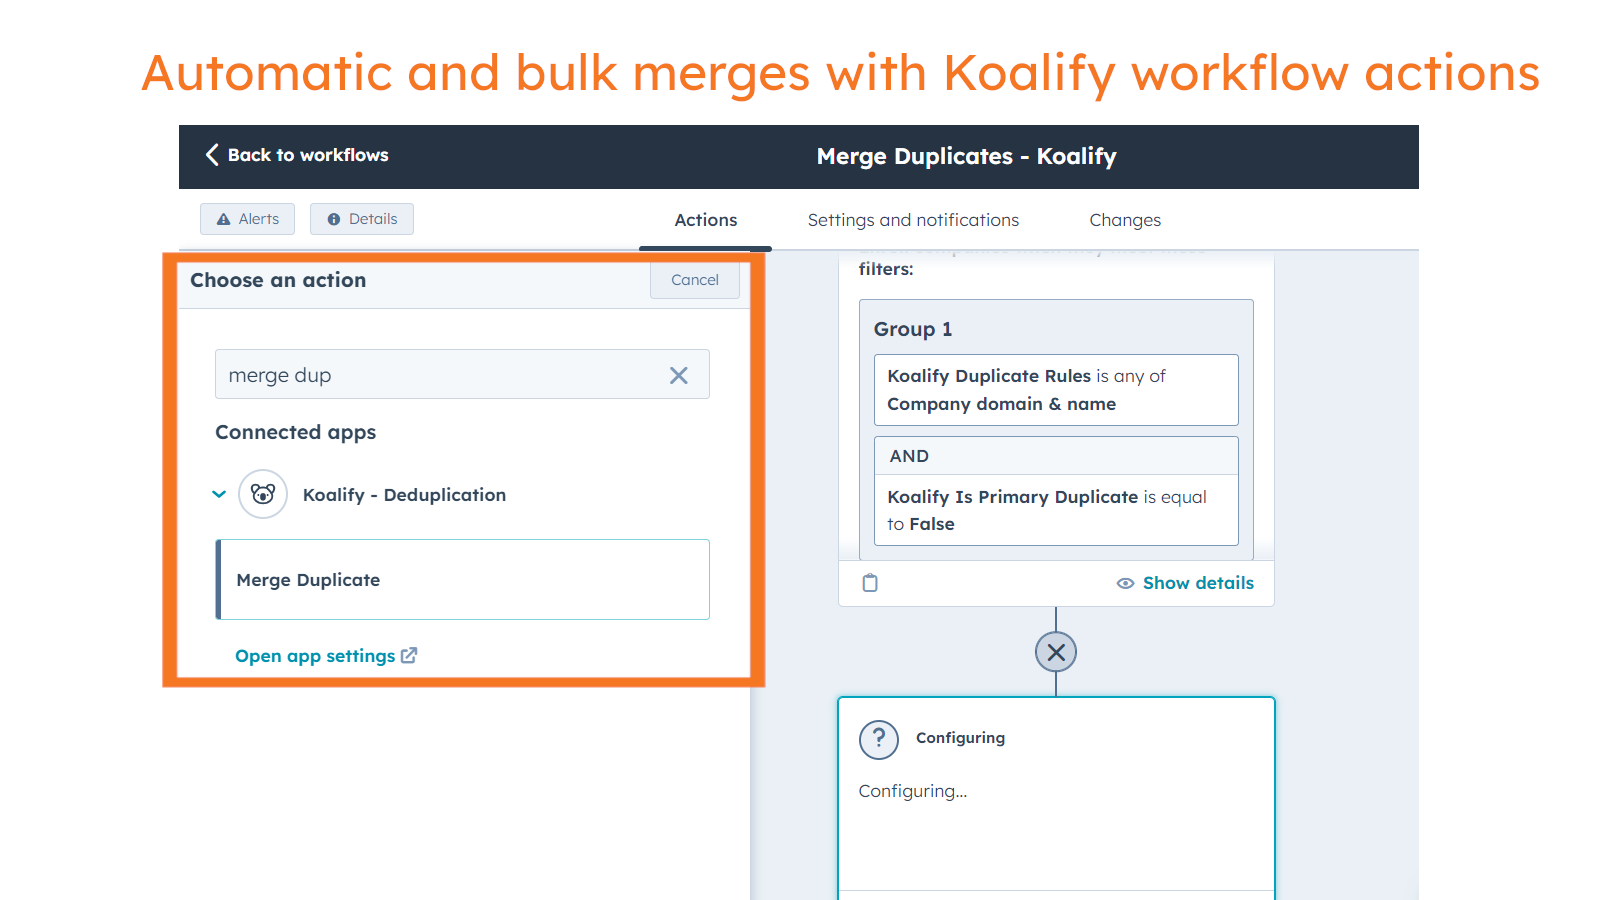The height and width of the screenshot is (900, 1600).
Task: Collapse the Koalify - Deduplication section chevron
Action: click(219, 494)
